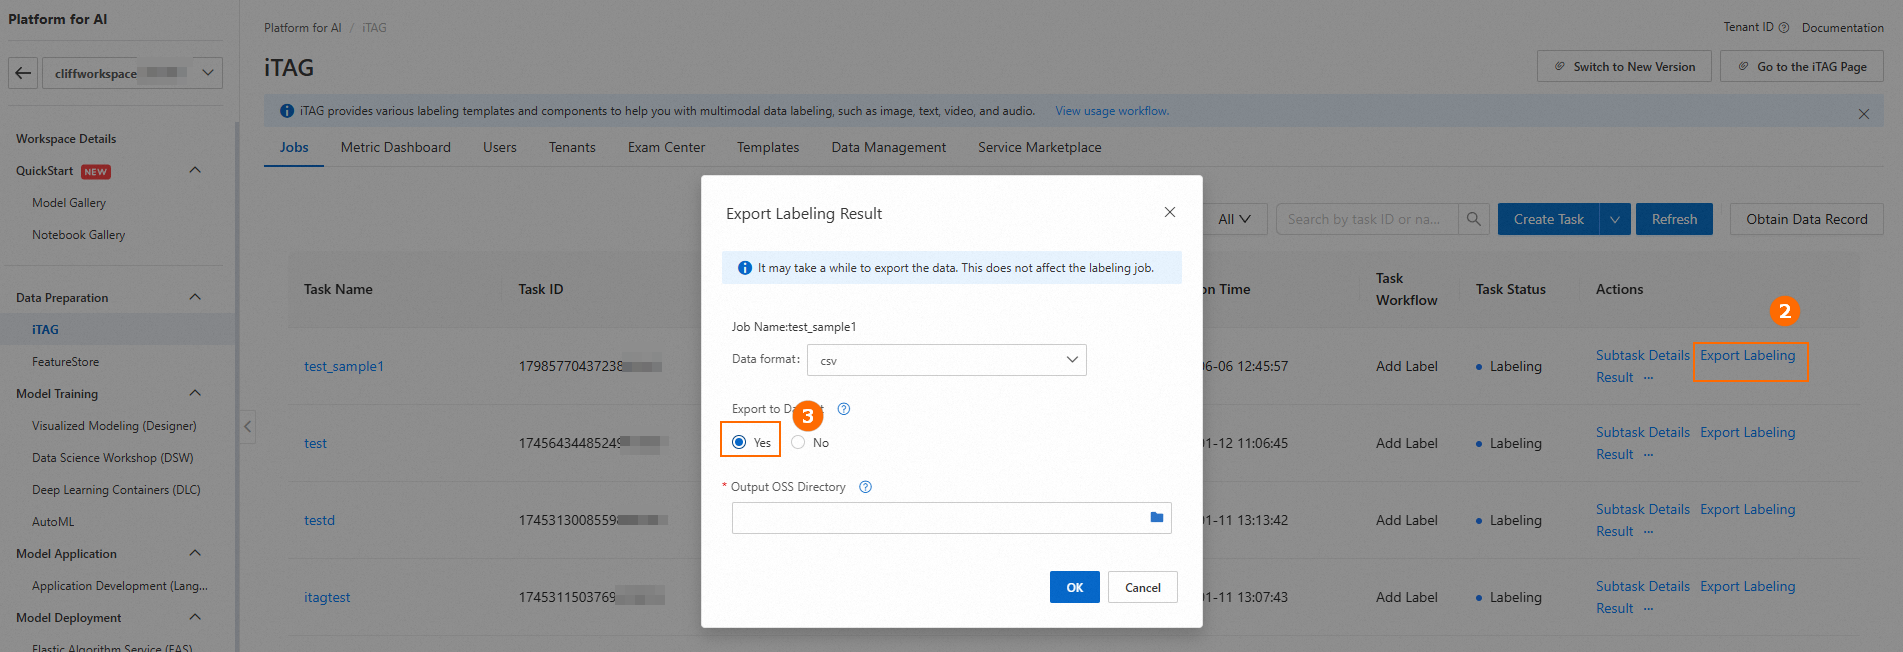The image size is (1903, 652).
Task: Open the Create Task dropdown arrow
Action: [1615, 219]
